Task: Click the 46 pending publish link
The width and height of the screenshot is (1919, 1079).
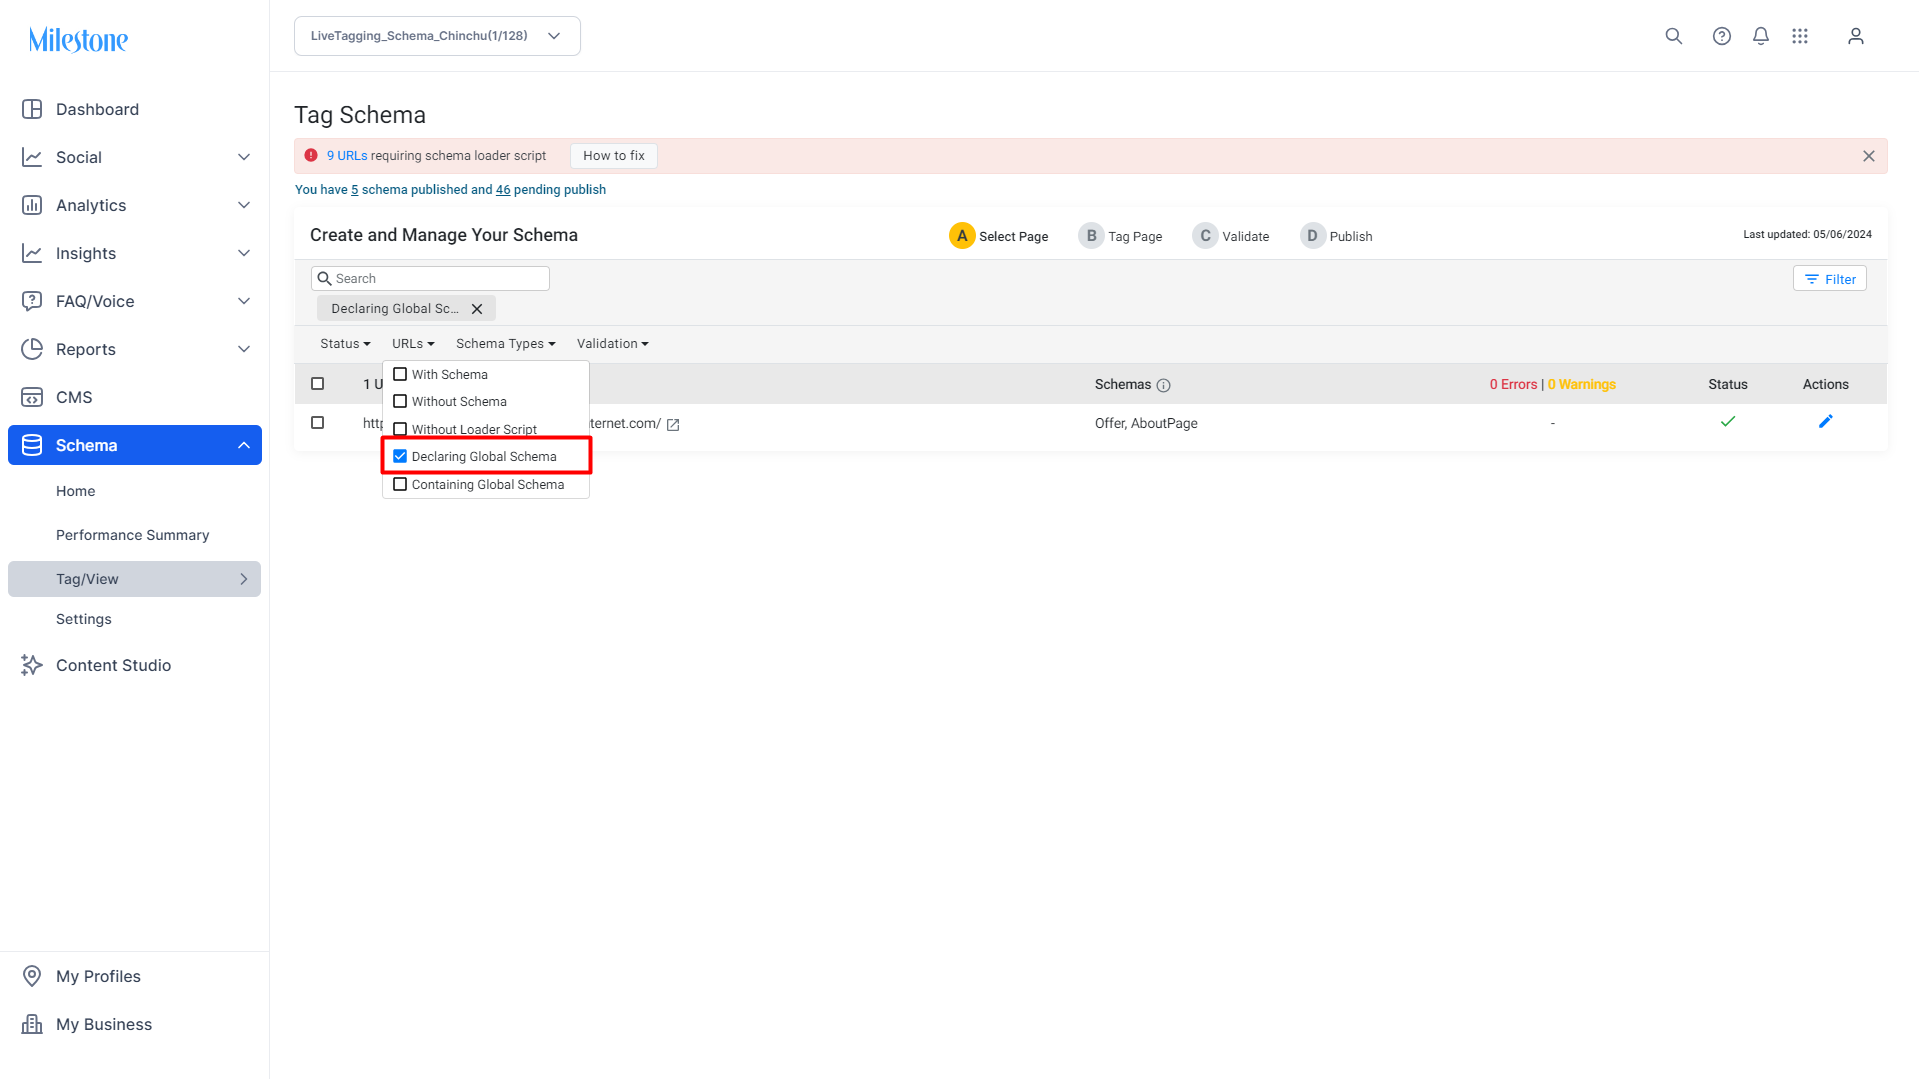Action: pos(503,190)
